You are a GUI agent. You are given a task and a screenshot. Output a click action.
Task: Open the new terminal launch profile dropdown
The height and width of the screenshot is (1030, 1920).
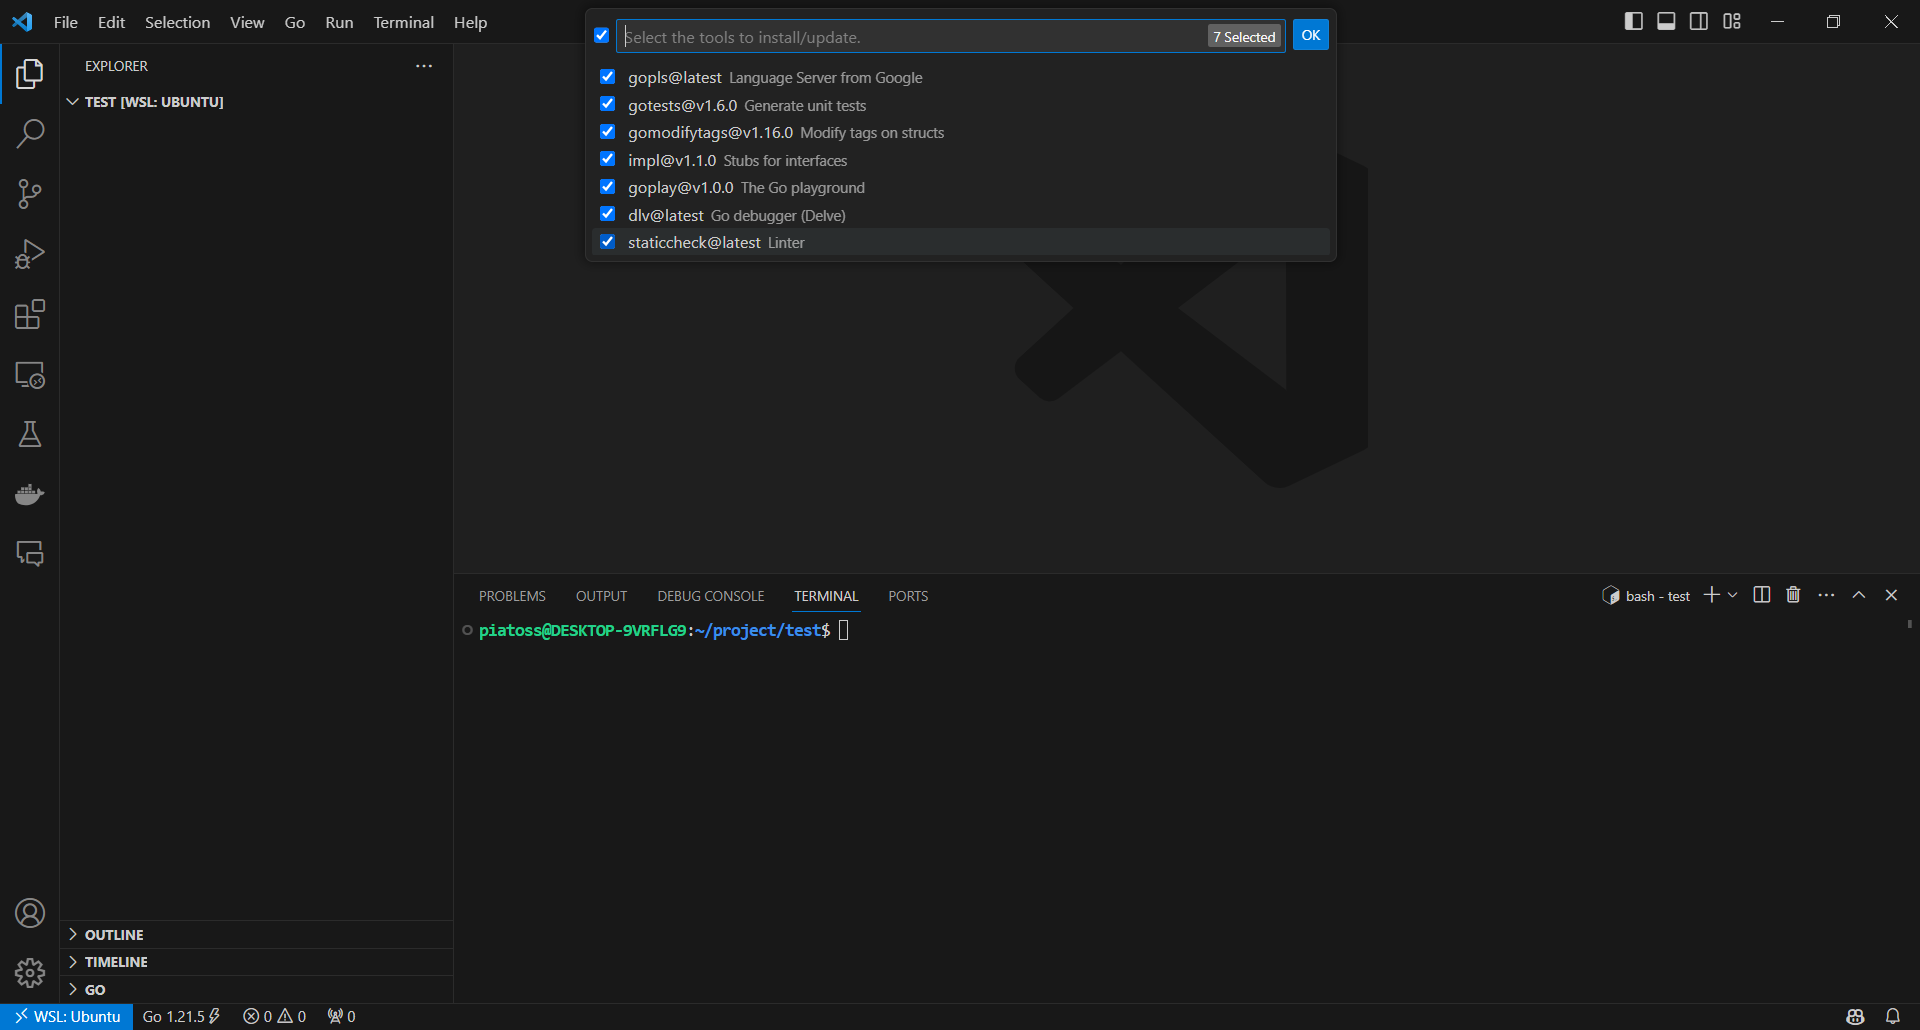[1733, 595]
